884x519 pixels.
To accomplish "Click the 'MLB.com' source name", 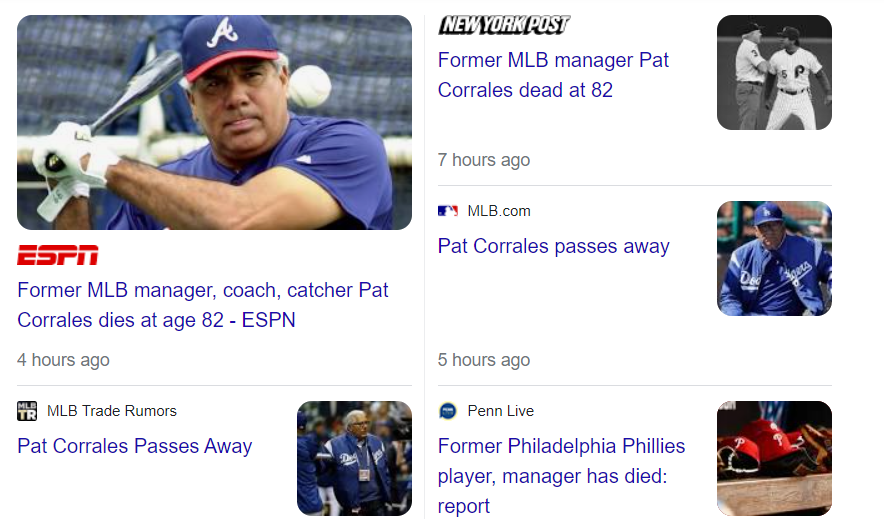I will 499,211.
